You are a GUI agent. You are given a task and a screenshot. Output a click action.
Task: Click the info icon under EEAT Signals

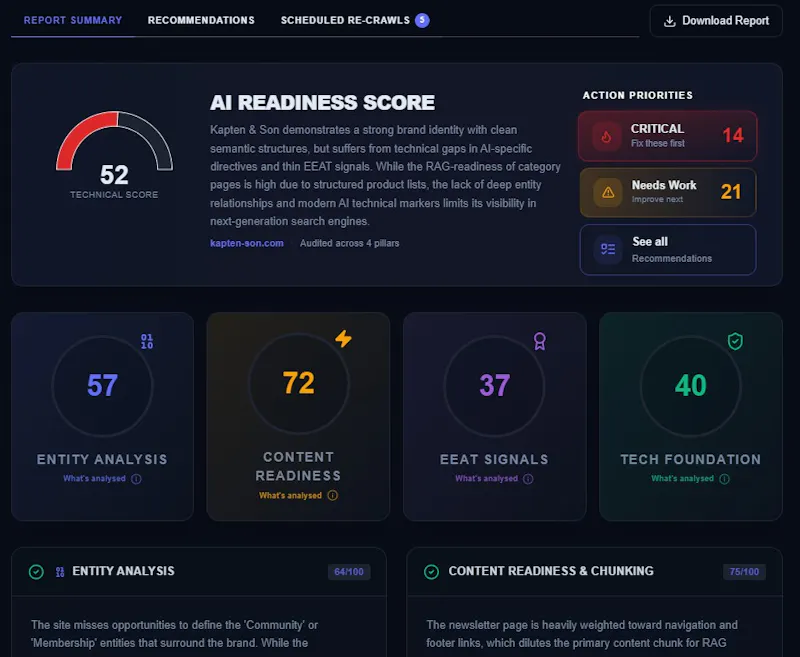(x=528, y=479)
